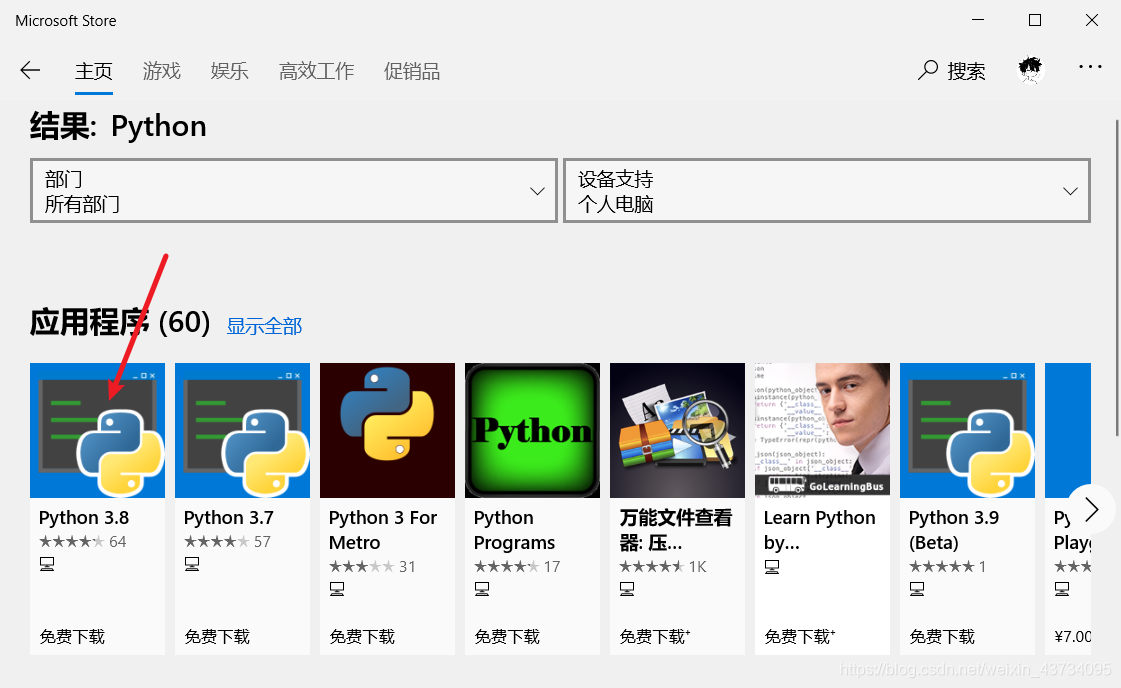Click 免费下载 under Learn Python
1121x688 pixels.
click(x=800, y=637)
